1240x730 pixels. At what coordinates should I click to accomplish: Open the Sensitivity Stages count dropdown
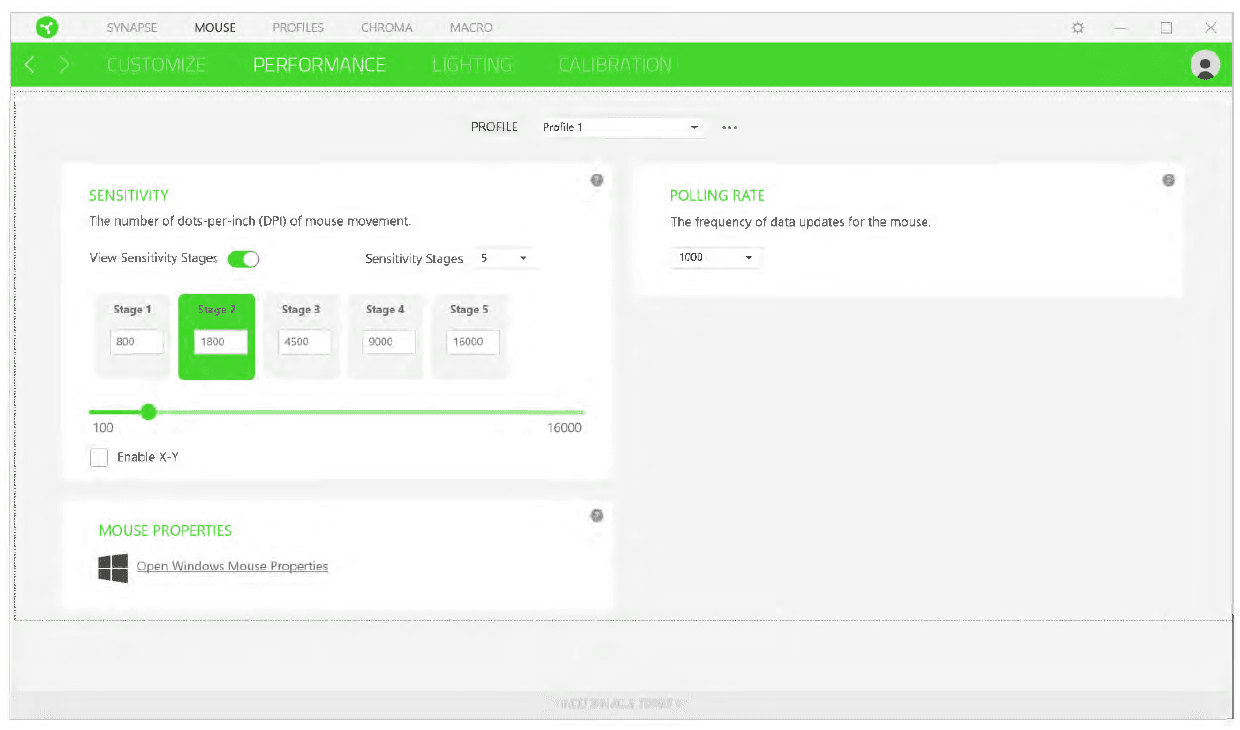pyautogui.click(x=504, y=259)
